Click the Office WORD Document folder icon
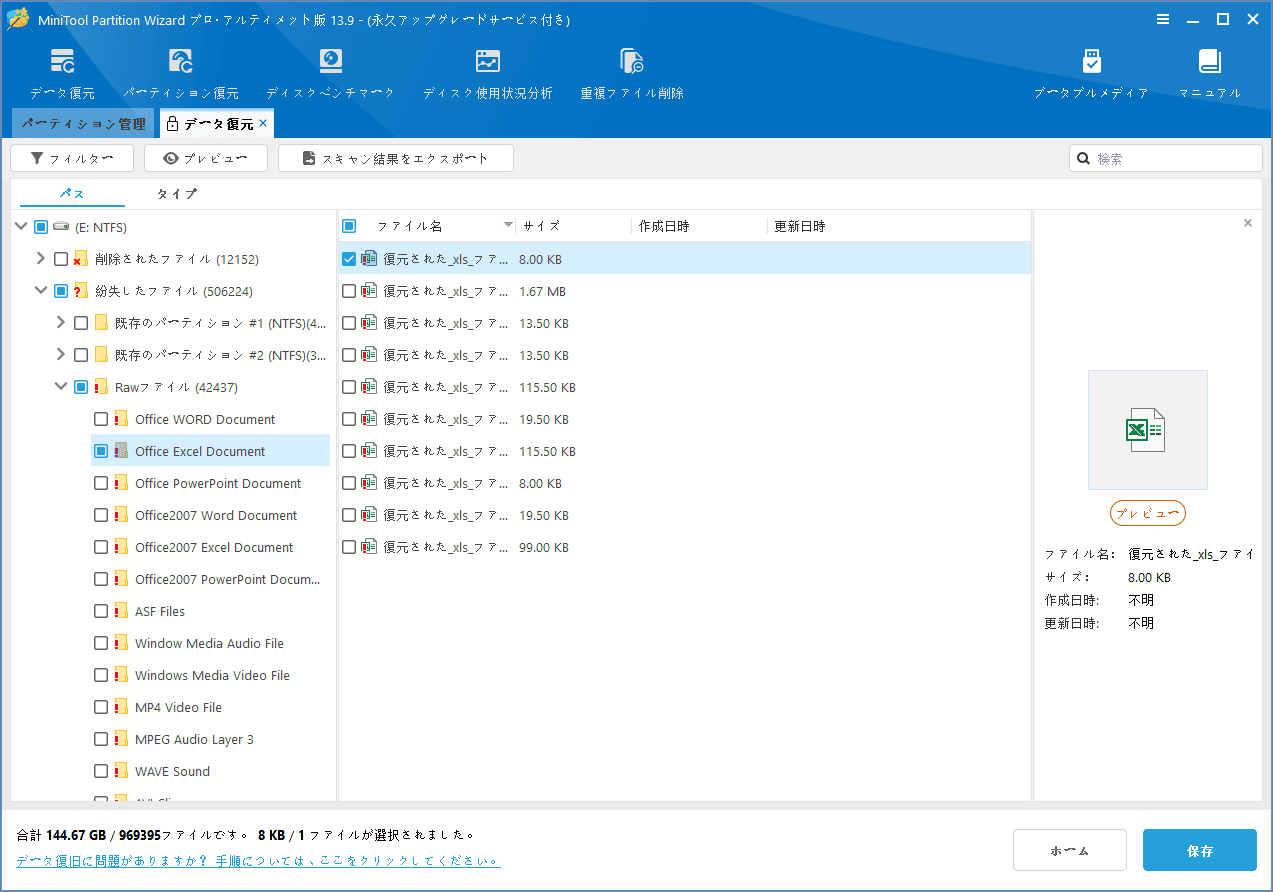This screenshot has height=892, width=1273. tap(121, 419)
